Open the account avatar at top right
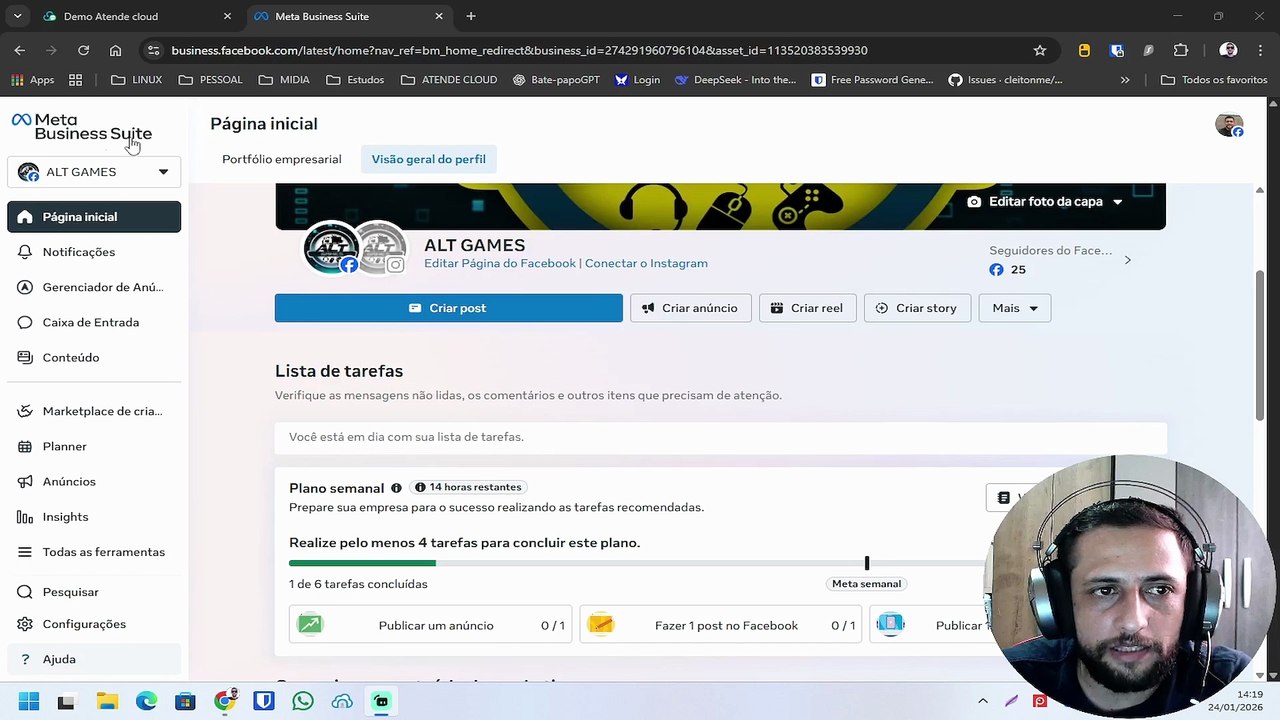The height and width of the screenshot is (720, 1280). click(1229, 125)
